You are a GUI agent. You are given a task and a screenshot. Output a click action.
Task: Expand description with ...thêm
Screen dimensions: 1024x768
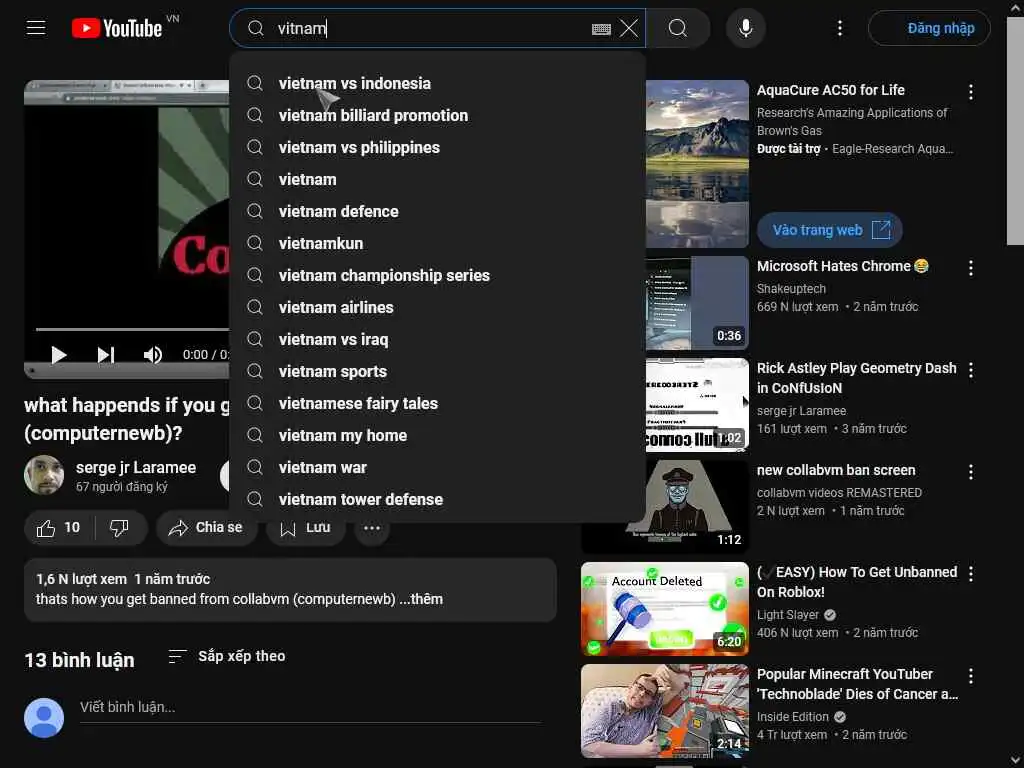[x=421, y=600]
